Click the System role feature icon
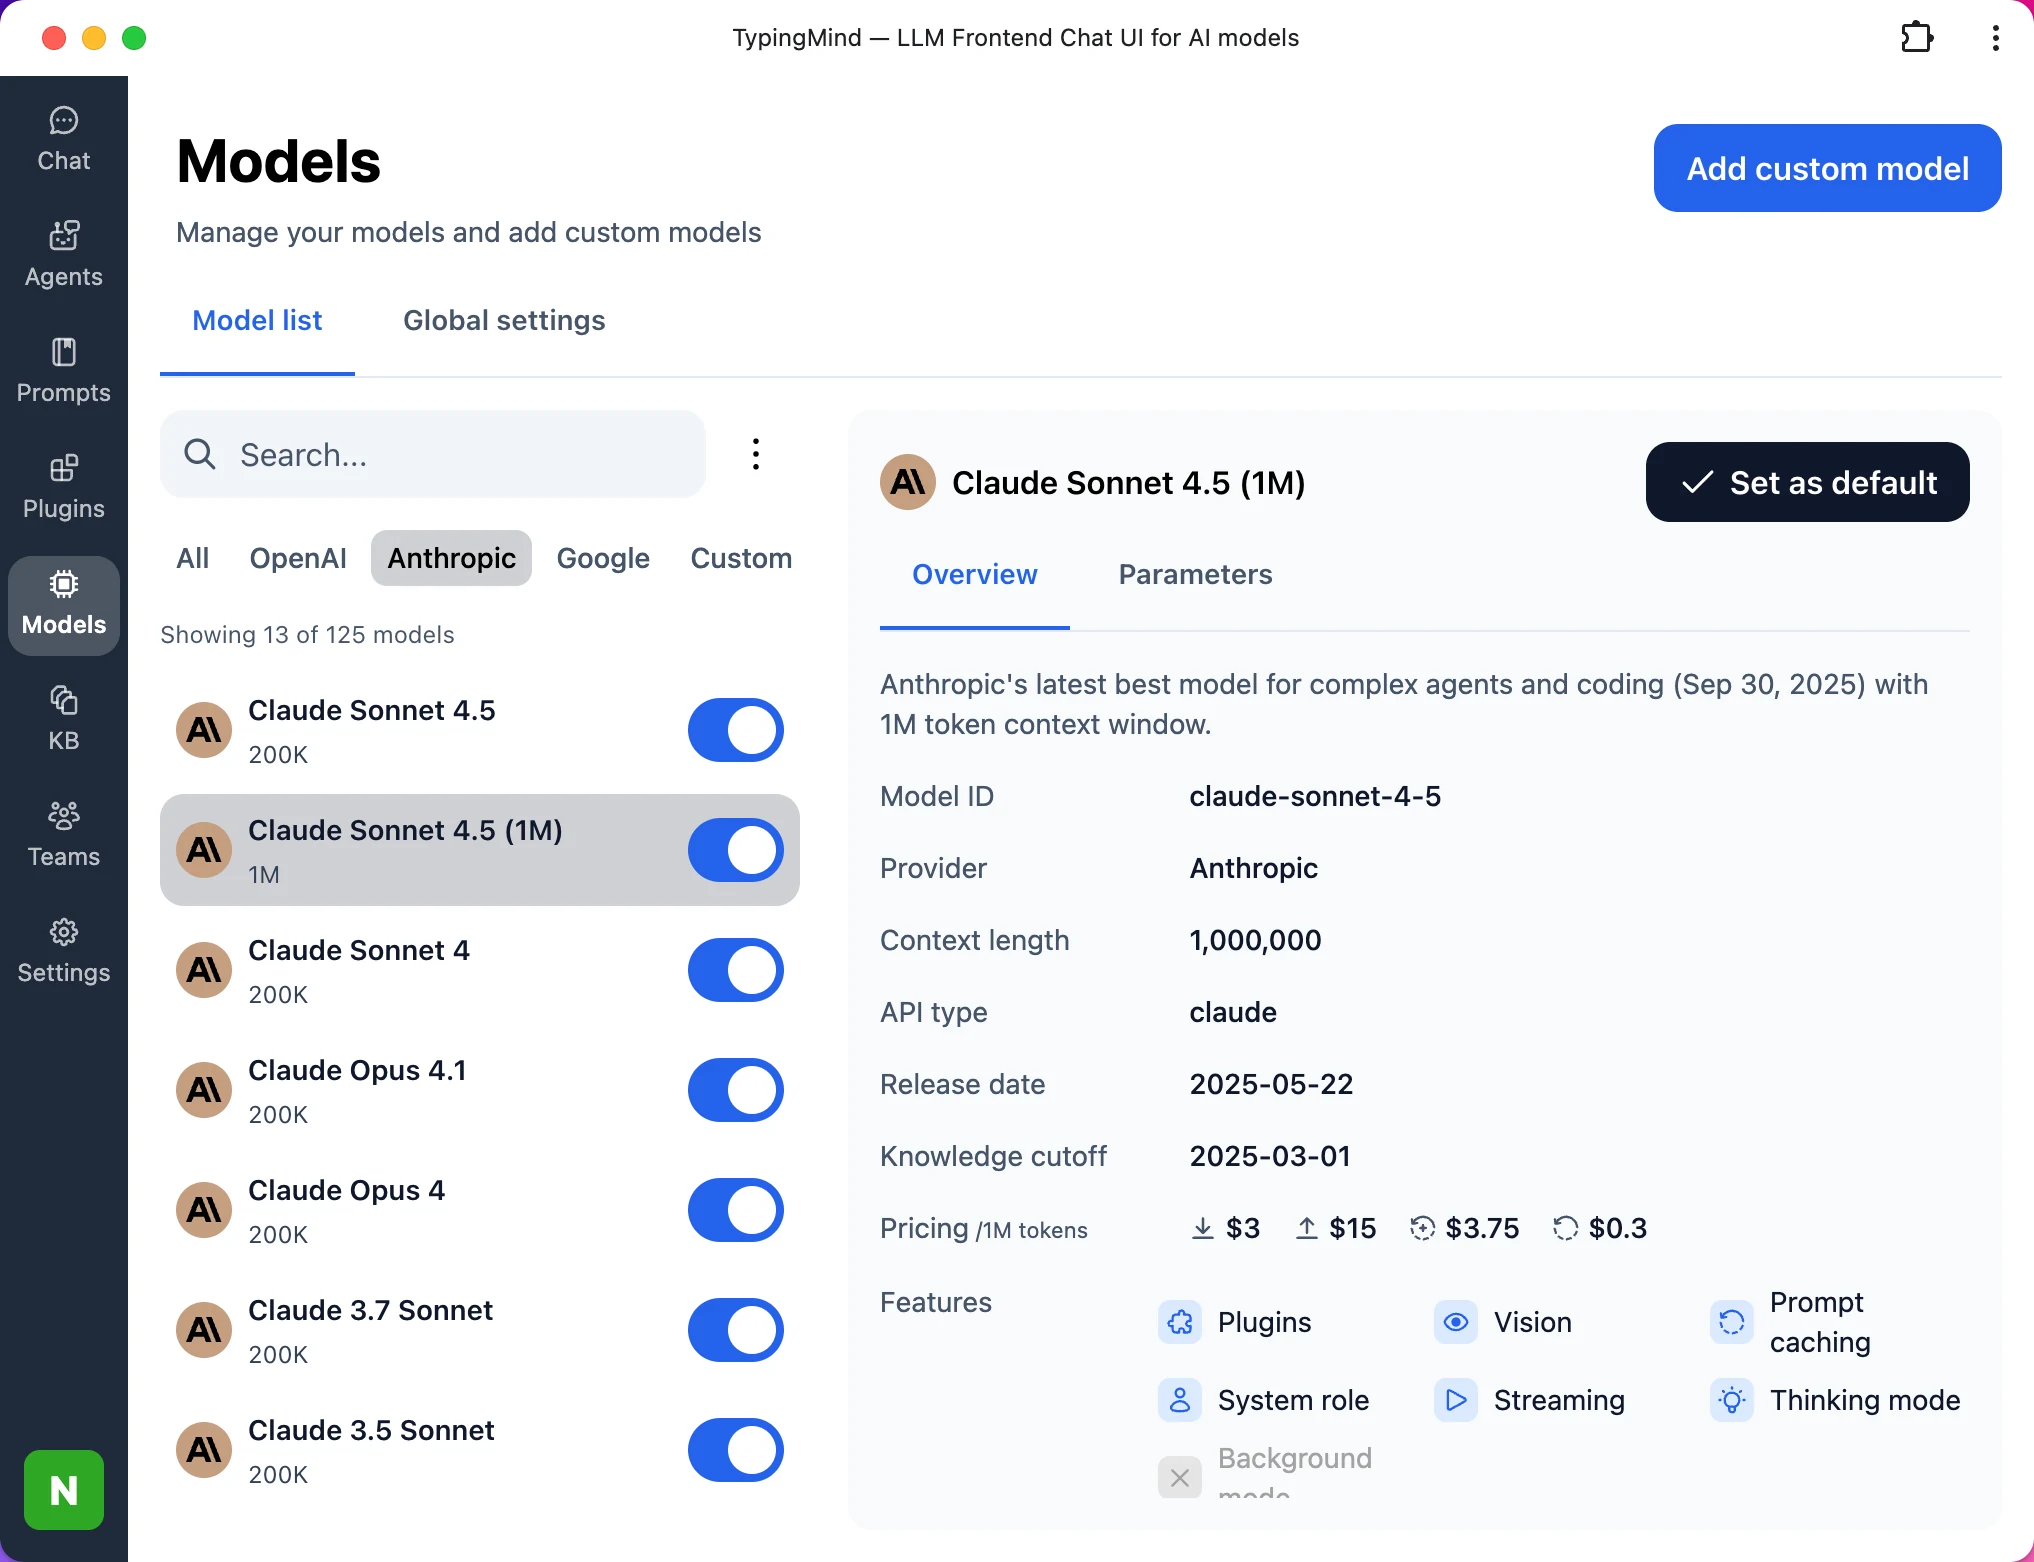 1180,1400
